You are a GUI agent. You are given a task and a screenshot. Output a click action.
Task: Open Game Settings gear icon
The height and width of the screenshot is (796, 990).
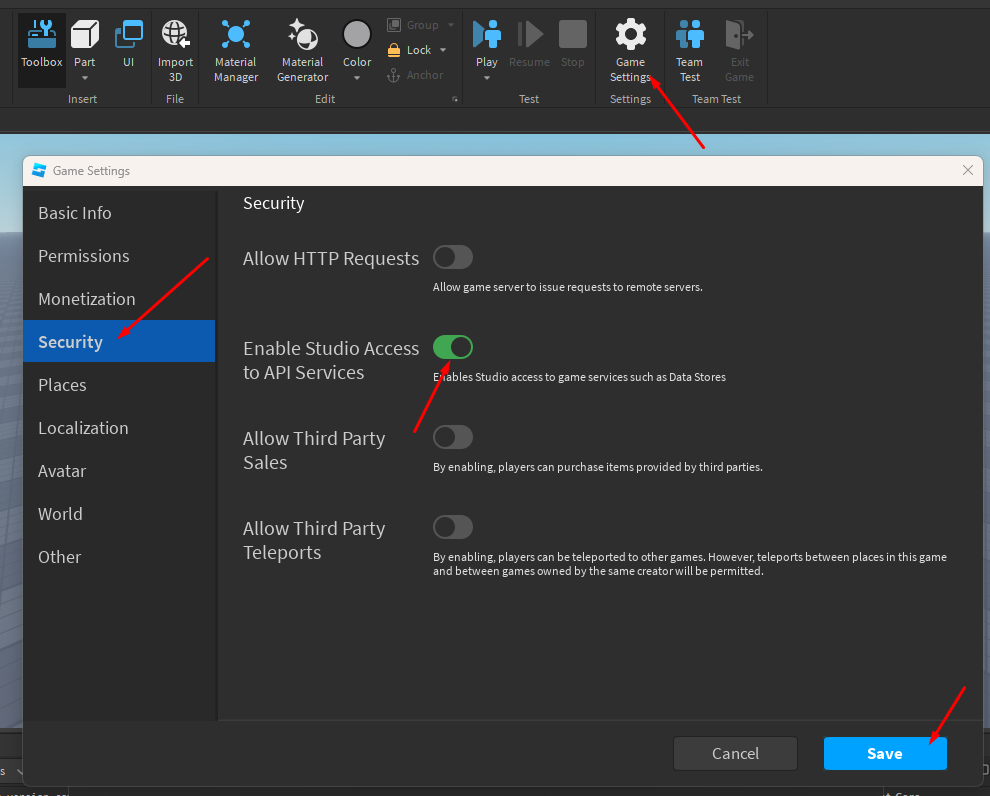pos(630,36)
